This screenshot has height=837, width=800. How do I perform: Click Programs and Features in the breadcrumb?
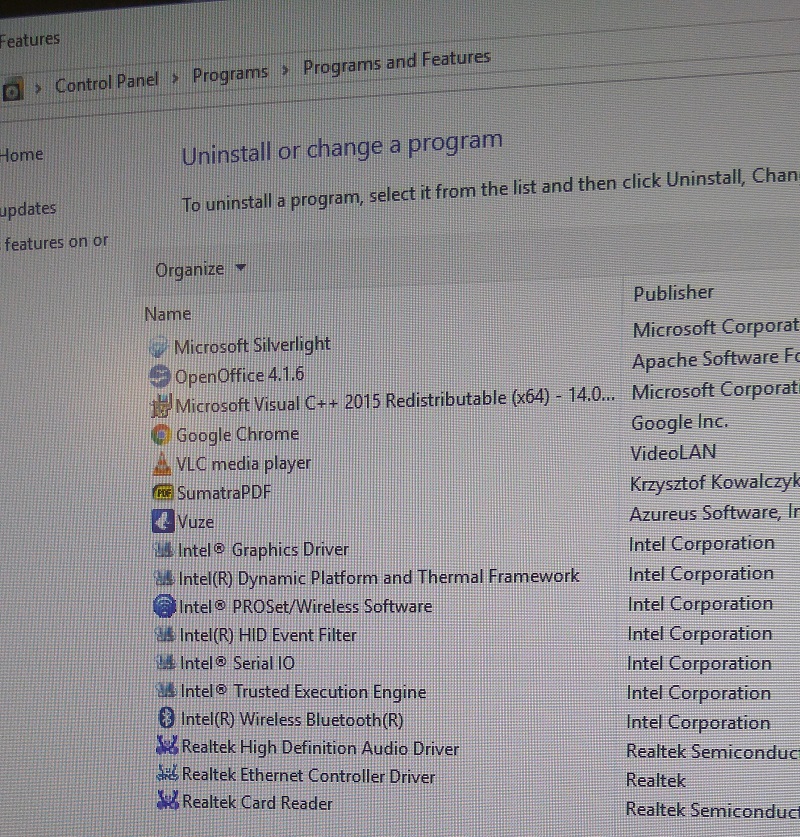(x=397, y=62)
